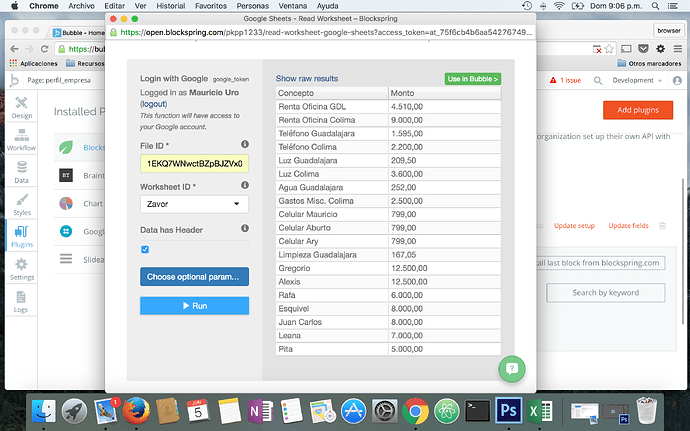Select the Chart plugin in Installed list

point(80,203)
